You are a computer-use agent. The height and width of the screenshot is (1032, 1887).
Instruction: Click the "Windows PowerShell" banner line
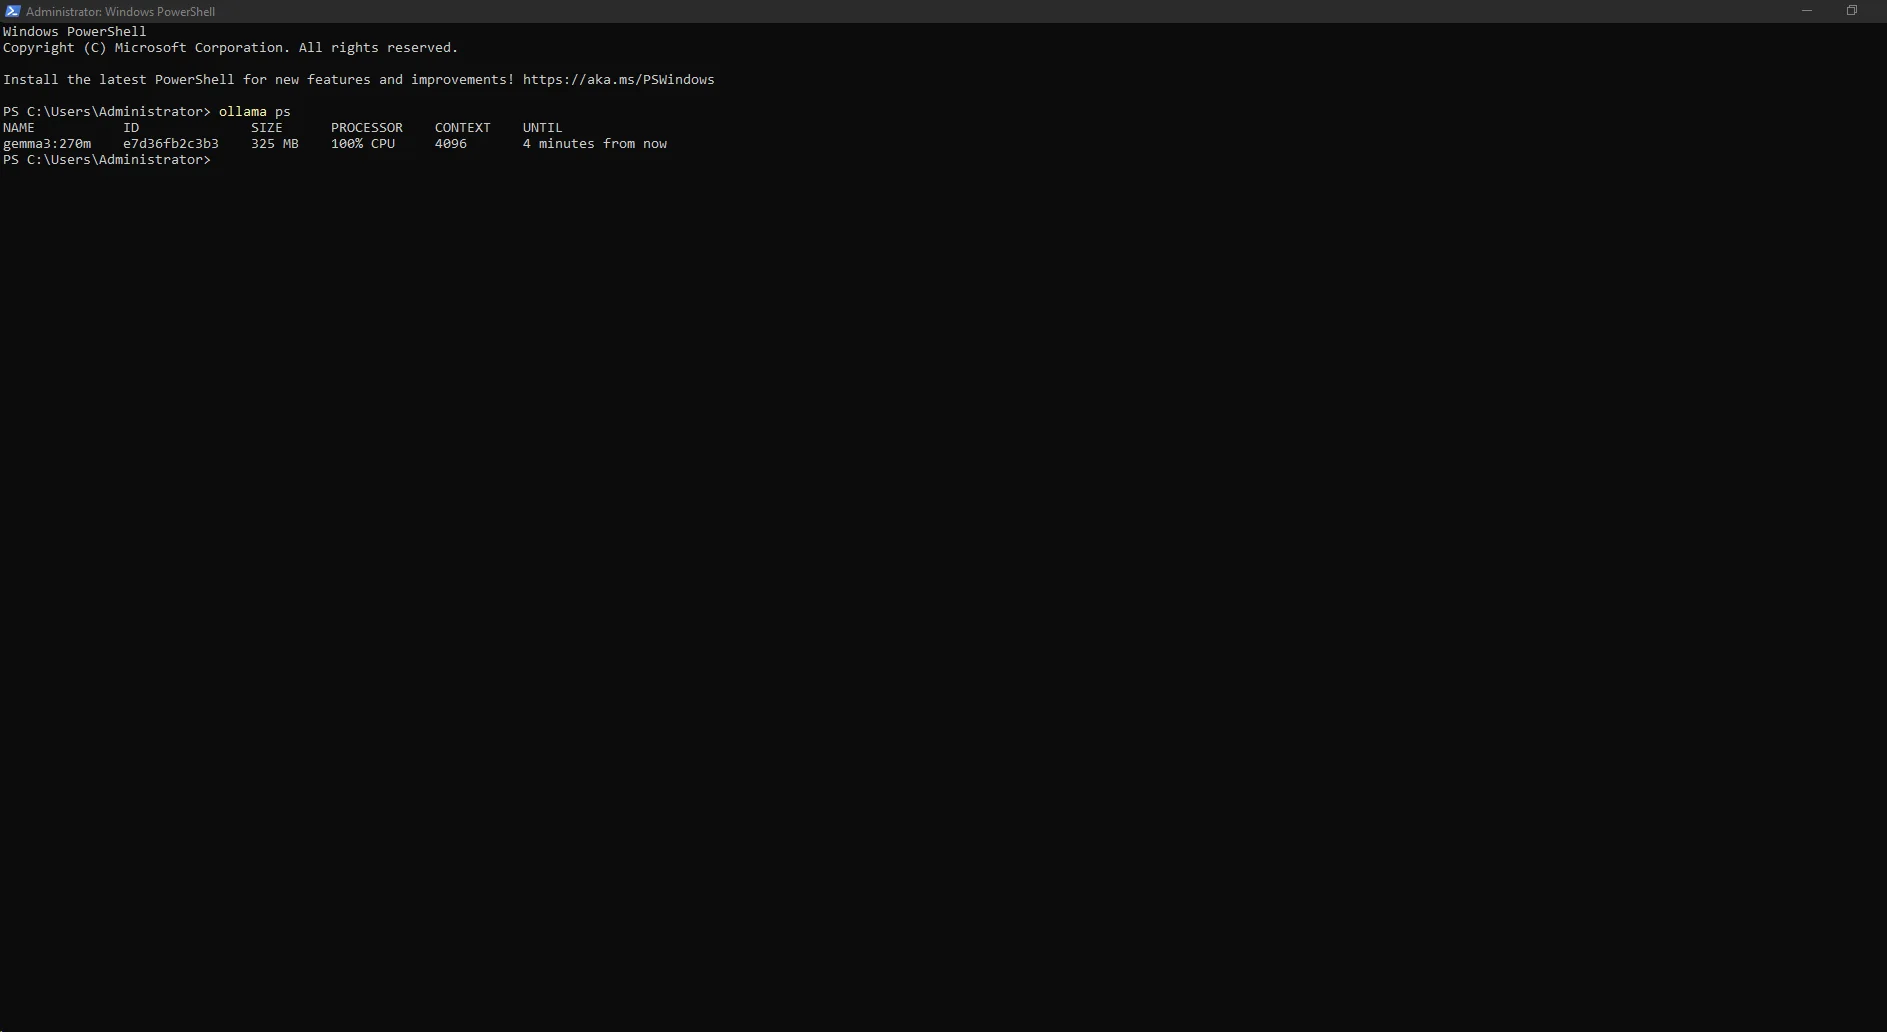click(75, 32)
